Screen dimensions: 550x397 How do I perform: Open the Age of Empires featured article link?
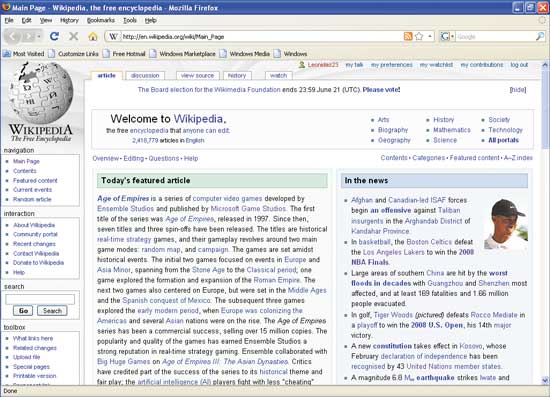123,198
